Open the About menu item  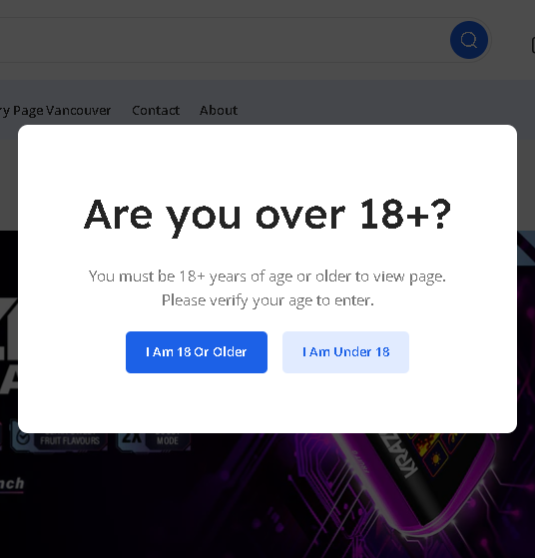[x=218, y=111]
